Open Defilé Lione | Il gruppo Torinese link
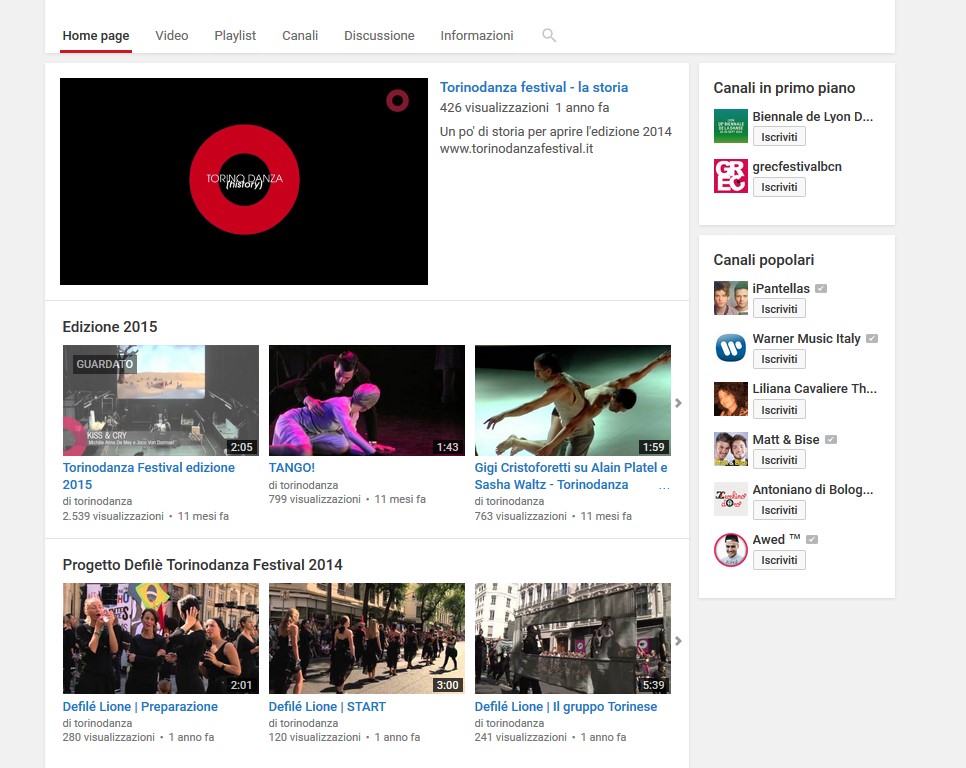Screen dimensions: 966x768 tap(566, 706)
